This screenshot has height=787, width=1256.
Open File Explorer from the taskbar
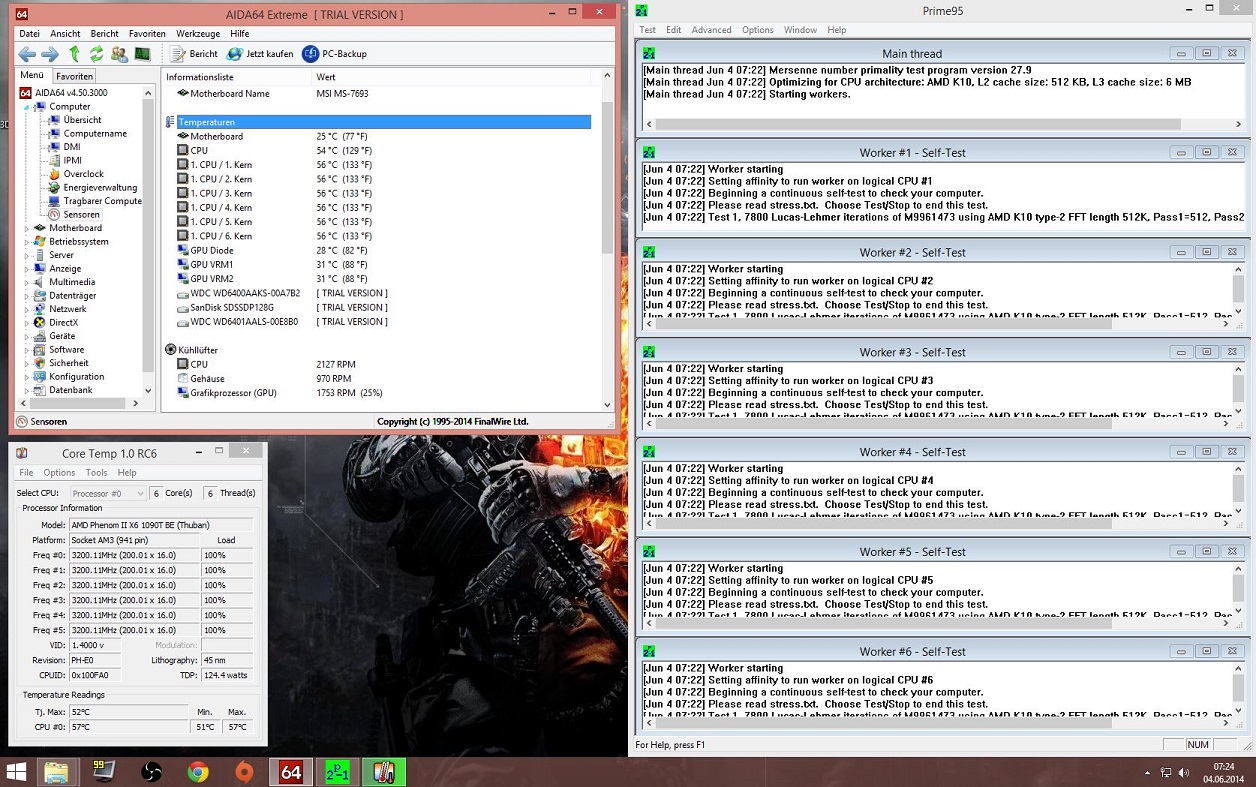point(56,772)
